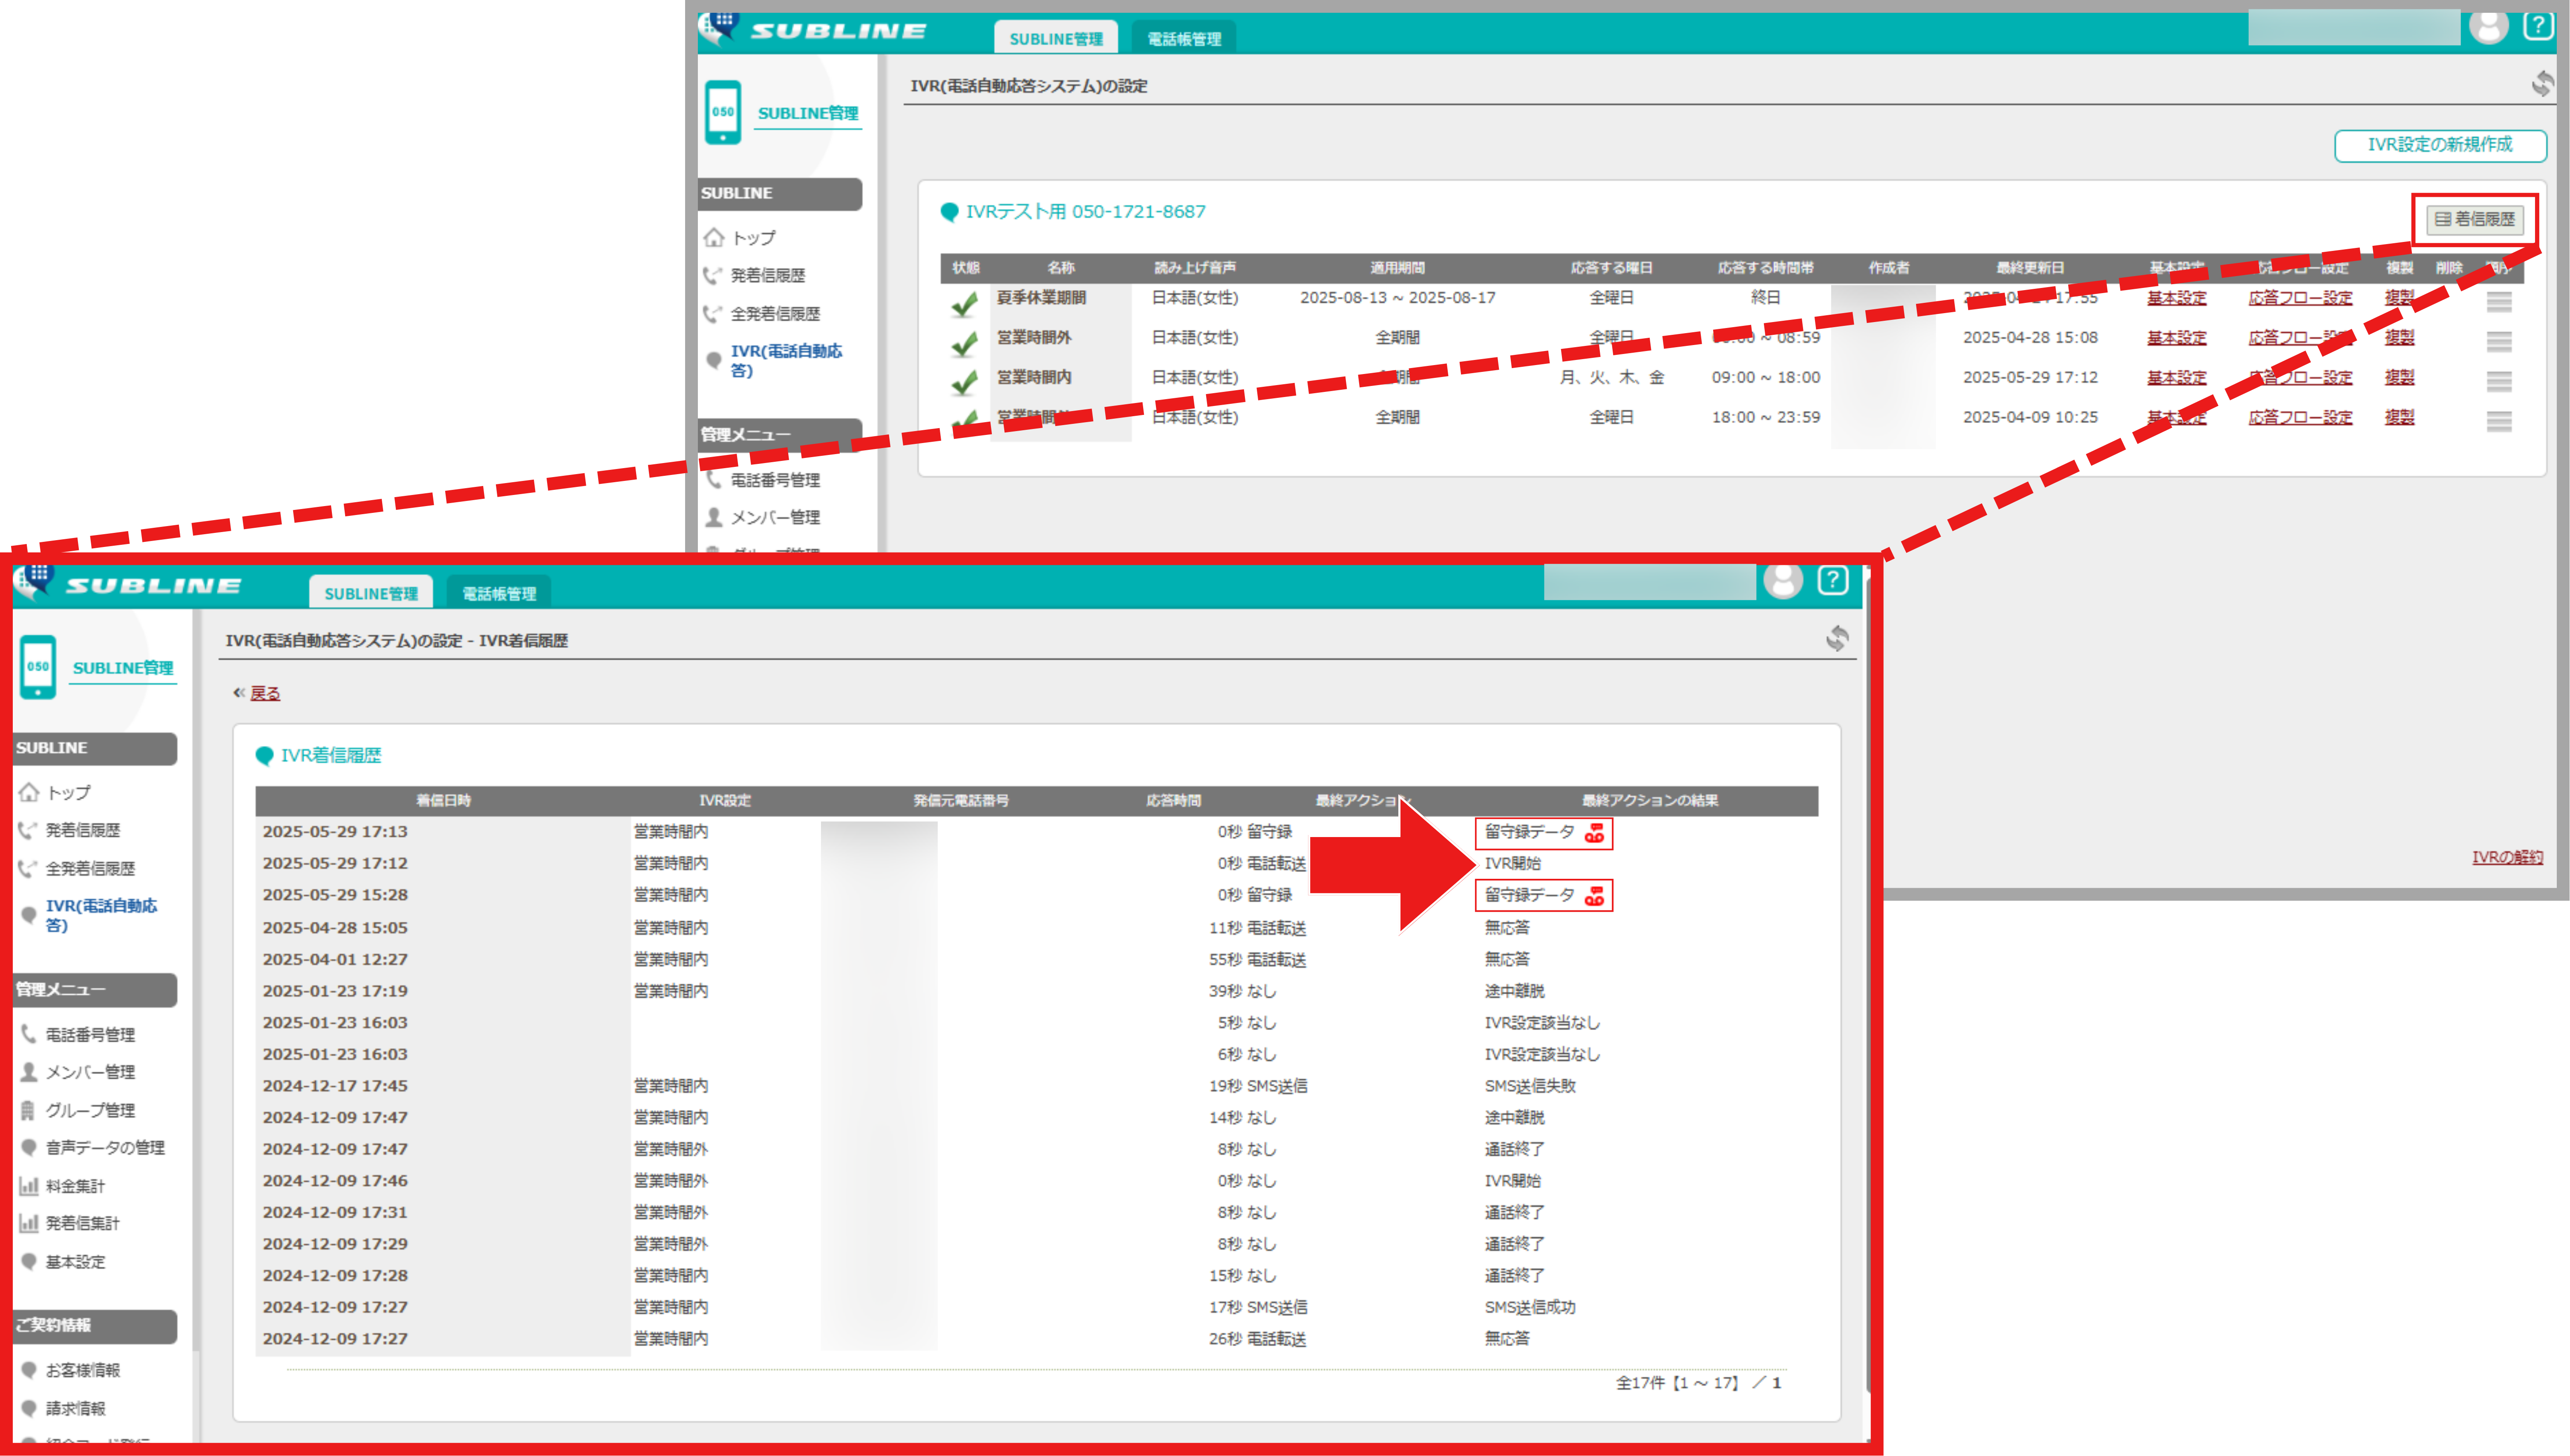Open help icon in IVR着信履歴 window header
This screenshot has width=2570, height=1456.
(1832, 580)
